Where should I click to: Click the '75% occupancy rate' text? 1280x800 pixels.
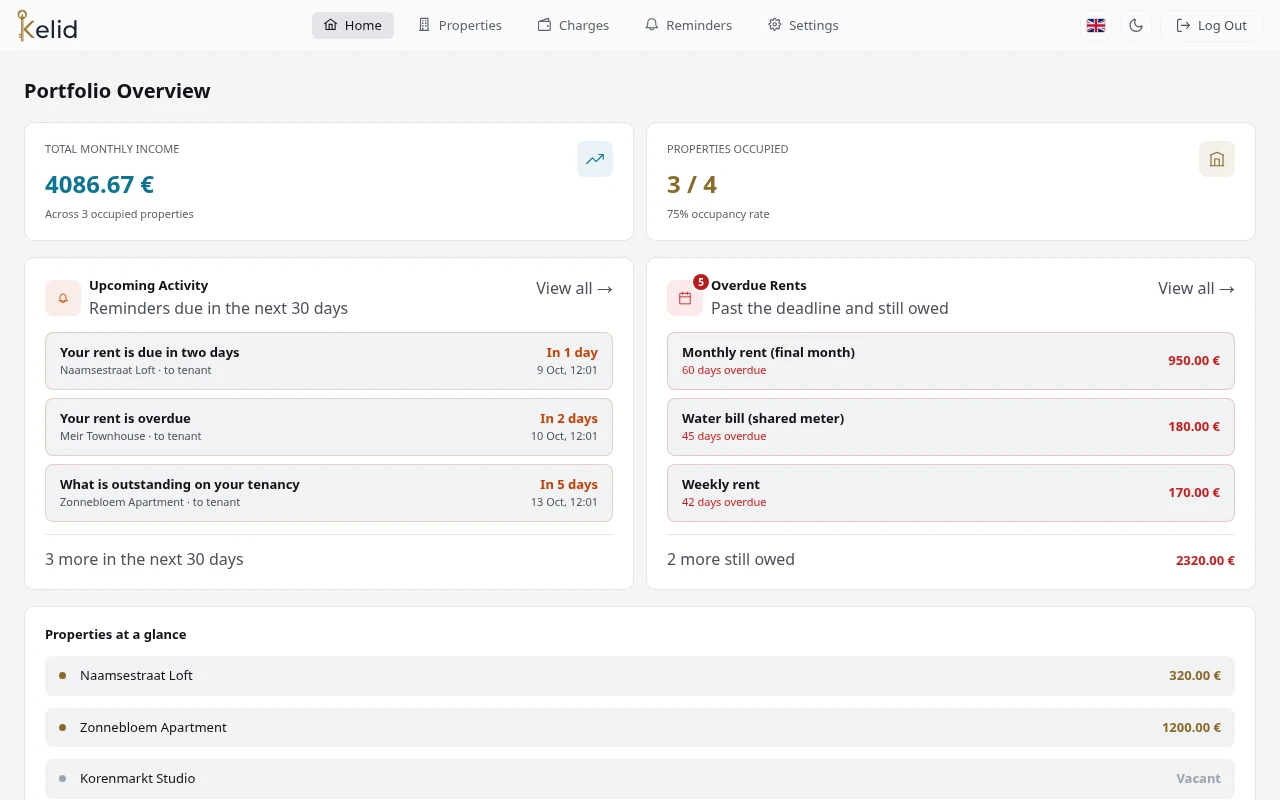click(x=718, y=214)
